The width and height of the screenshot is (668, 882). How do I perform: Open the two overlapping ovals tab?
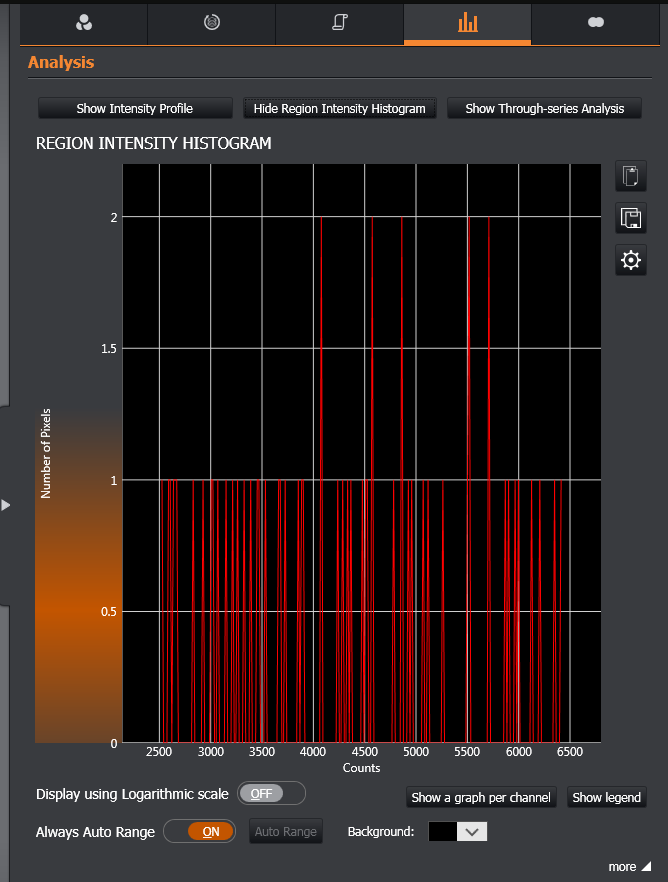pos(596,23)
